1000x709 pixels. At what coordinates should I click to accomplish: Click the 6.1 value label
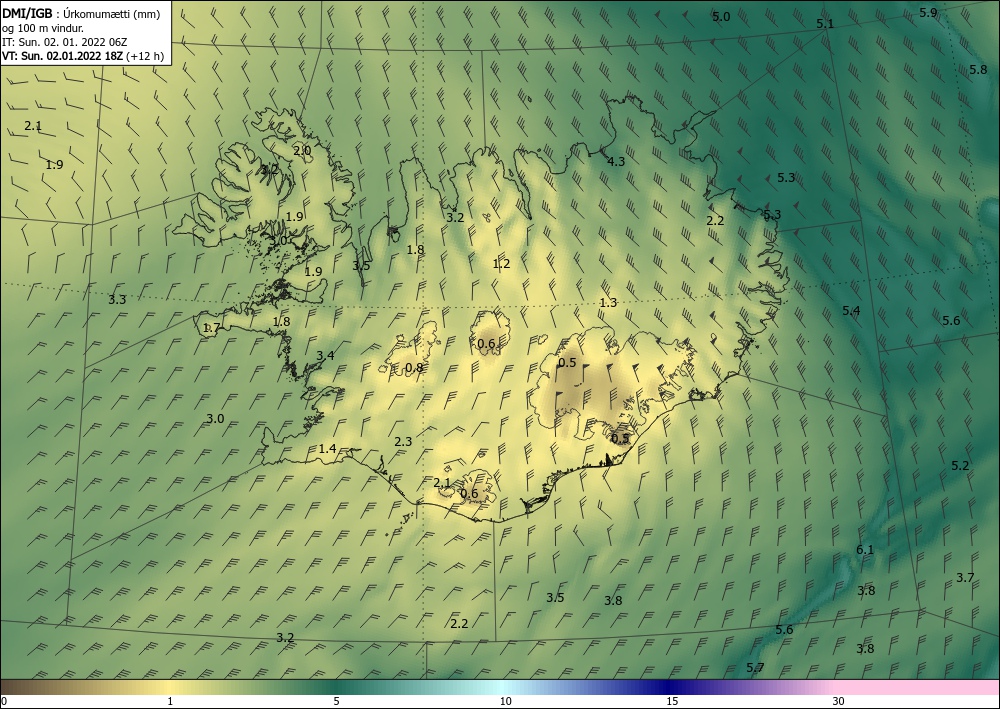click(865, 550)
